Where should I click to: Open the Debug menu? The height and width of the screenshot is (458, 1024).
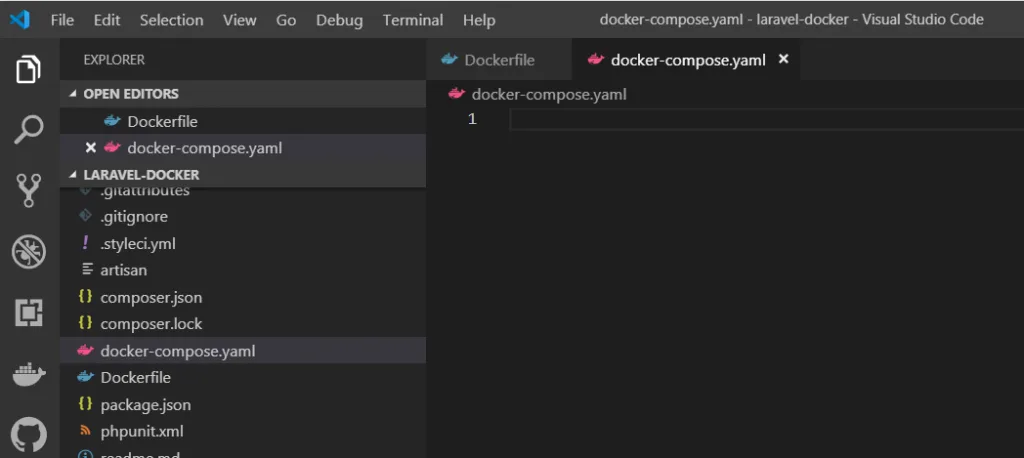[x=339, y=20]
